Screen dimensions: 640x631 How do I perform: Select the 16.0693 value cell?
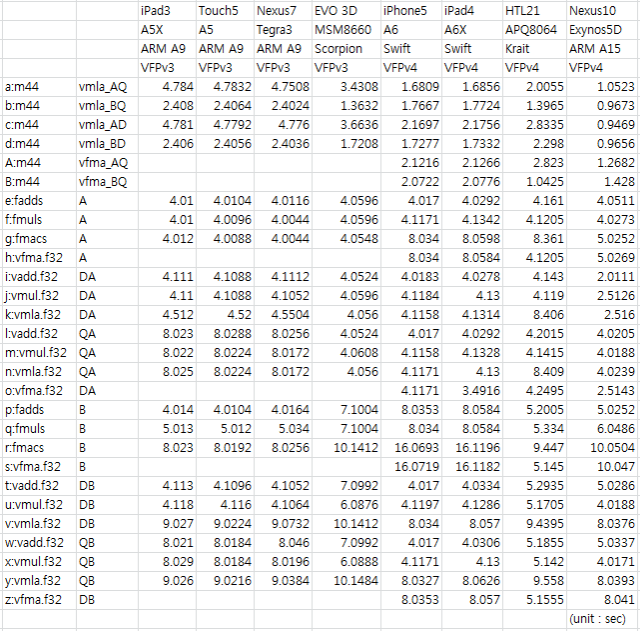(x=411, y=448)
